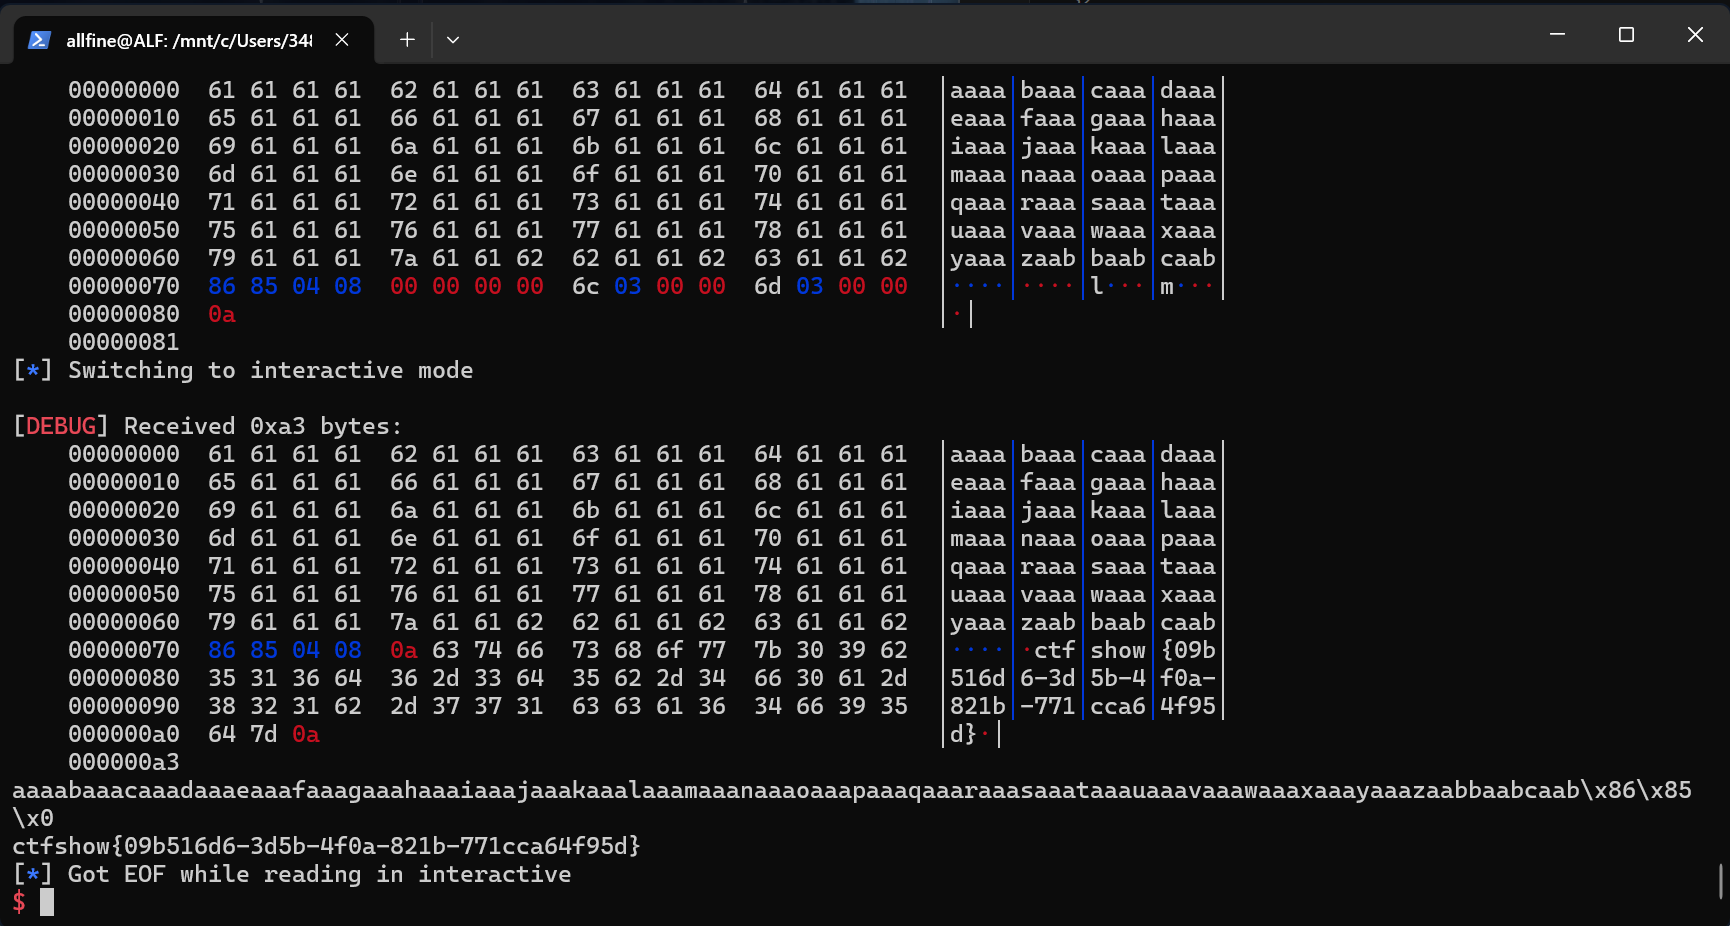This screenshot has height=926, width=1730.
Task: Click the red $ prompt symbol
Action: point(19,902)
